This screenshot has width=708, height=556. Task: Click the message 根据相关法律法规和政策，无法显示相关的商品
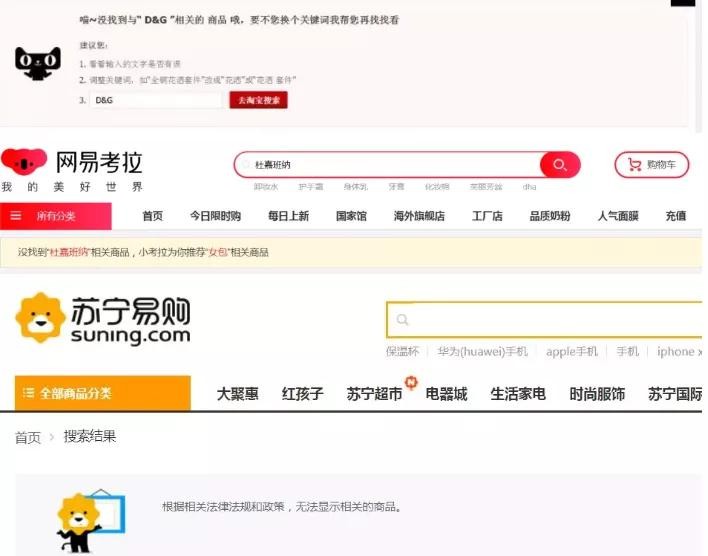point(282,507)
